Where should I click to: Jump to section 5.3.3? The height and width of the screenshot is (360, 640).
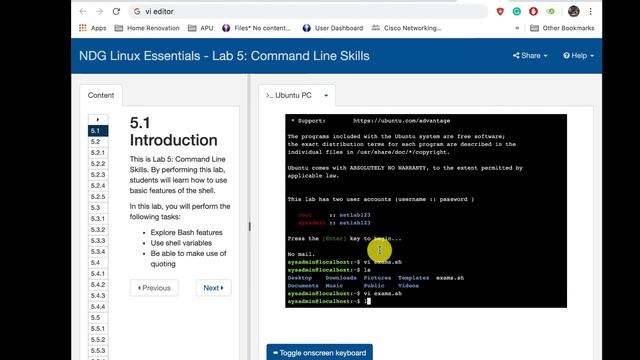(x=98, y=241)
